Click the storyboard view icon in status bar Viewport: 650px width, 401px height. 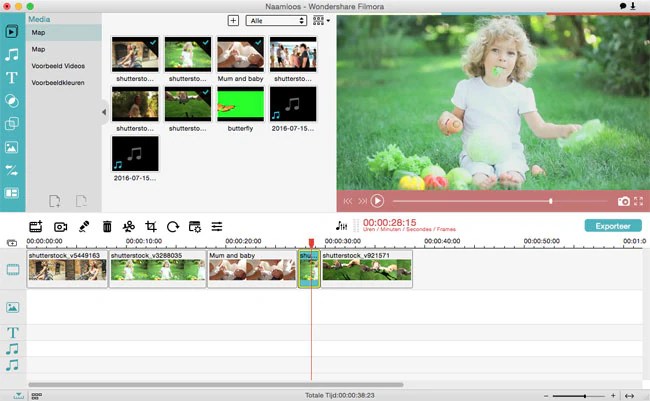tap(36, 396)
